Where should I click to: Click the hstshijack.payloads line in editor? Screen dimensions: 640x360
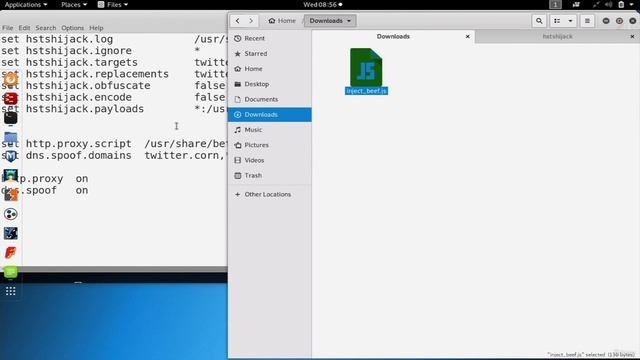(113, 109)
